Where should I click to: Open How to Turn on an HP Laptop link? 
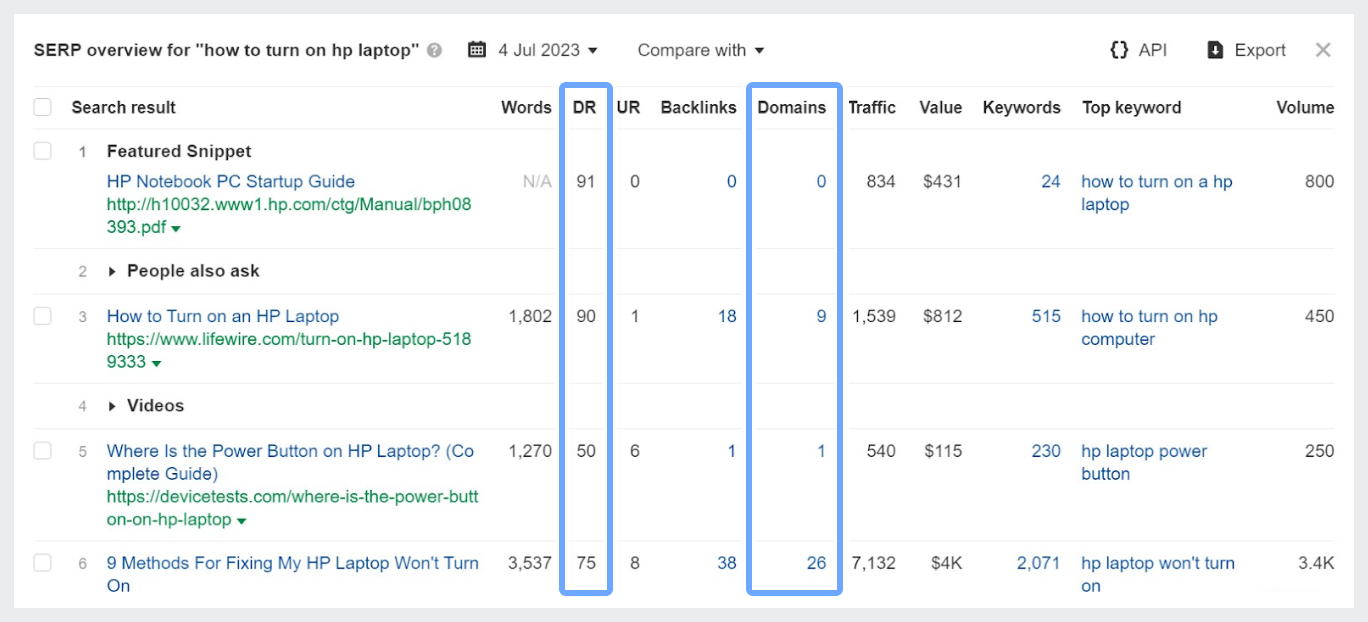point(222,316)
